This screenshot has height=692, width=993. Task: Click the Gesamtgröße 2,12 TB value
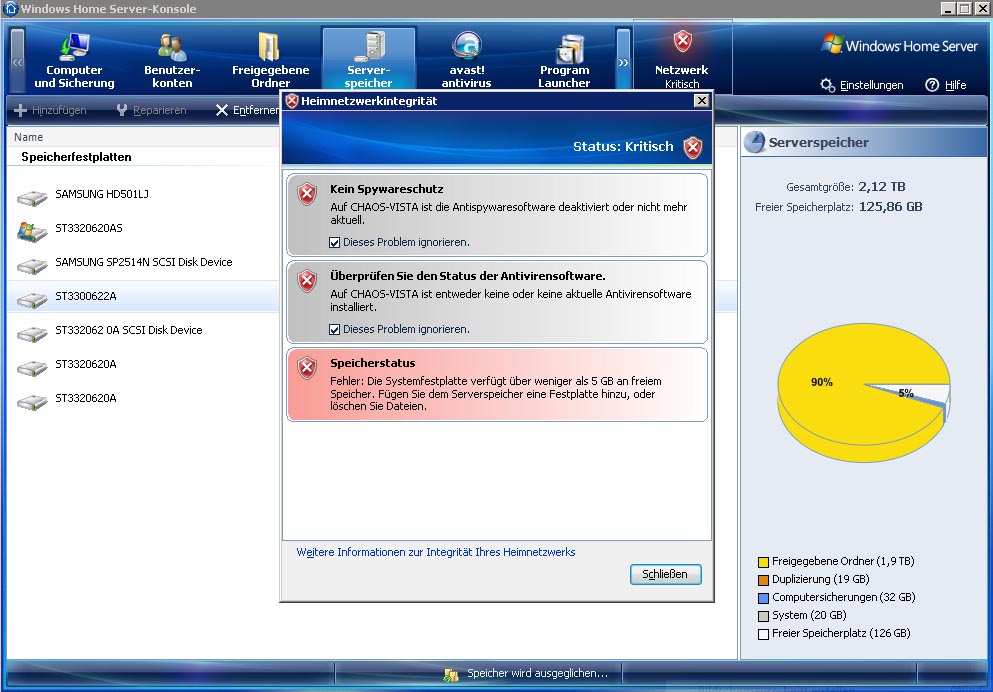[882, 187]
